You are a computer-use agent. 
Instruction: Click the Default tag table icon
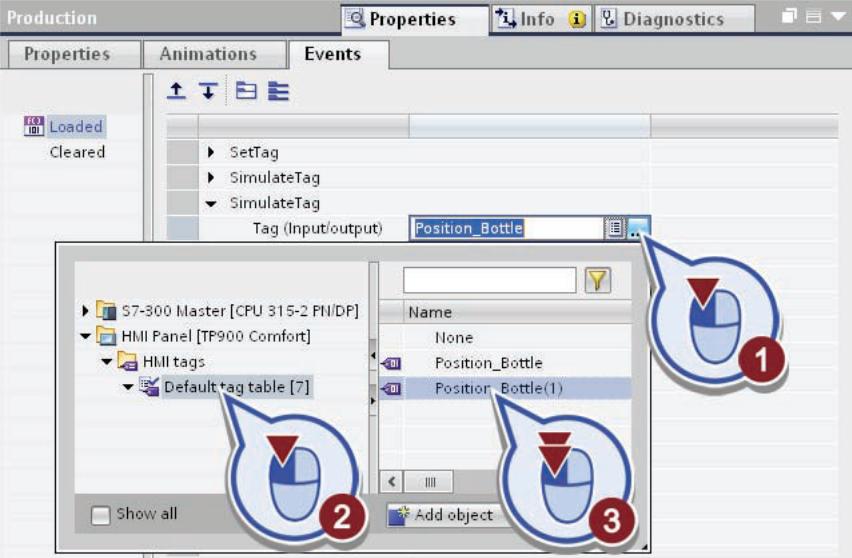149,386
